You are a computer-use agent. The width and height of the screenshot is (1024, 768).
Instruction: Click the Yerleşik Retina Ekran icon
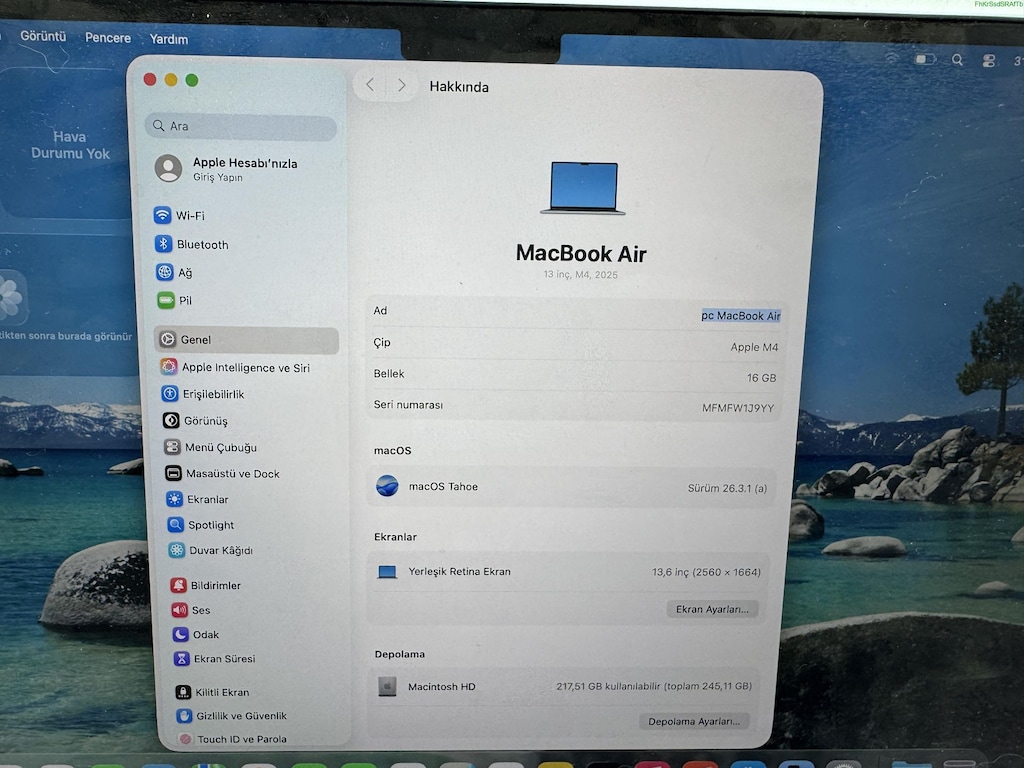(387, 572)
